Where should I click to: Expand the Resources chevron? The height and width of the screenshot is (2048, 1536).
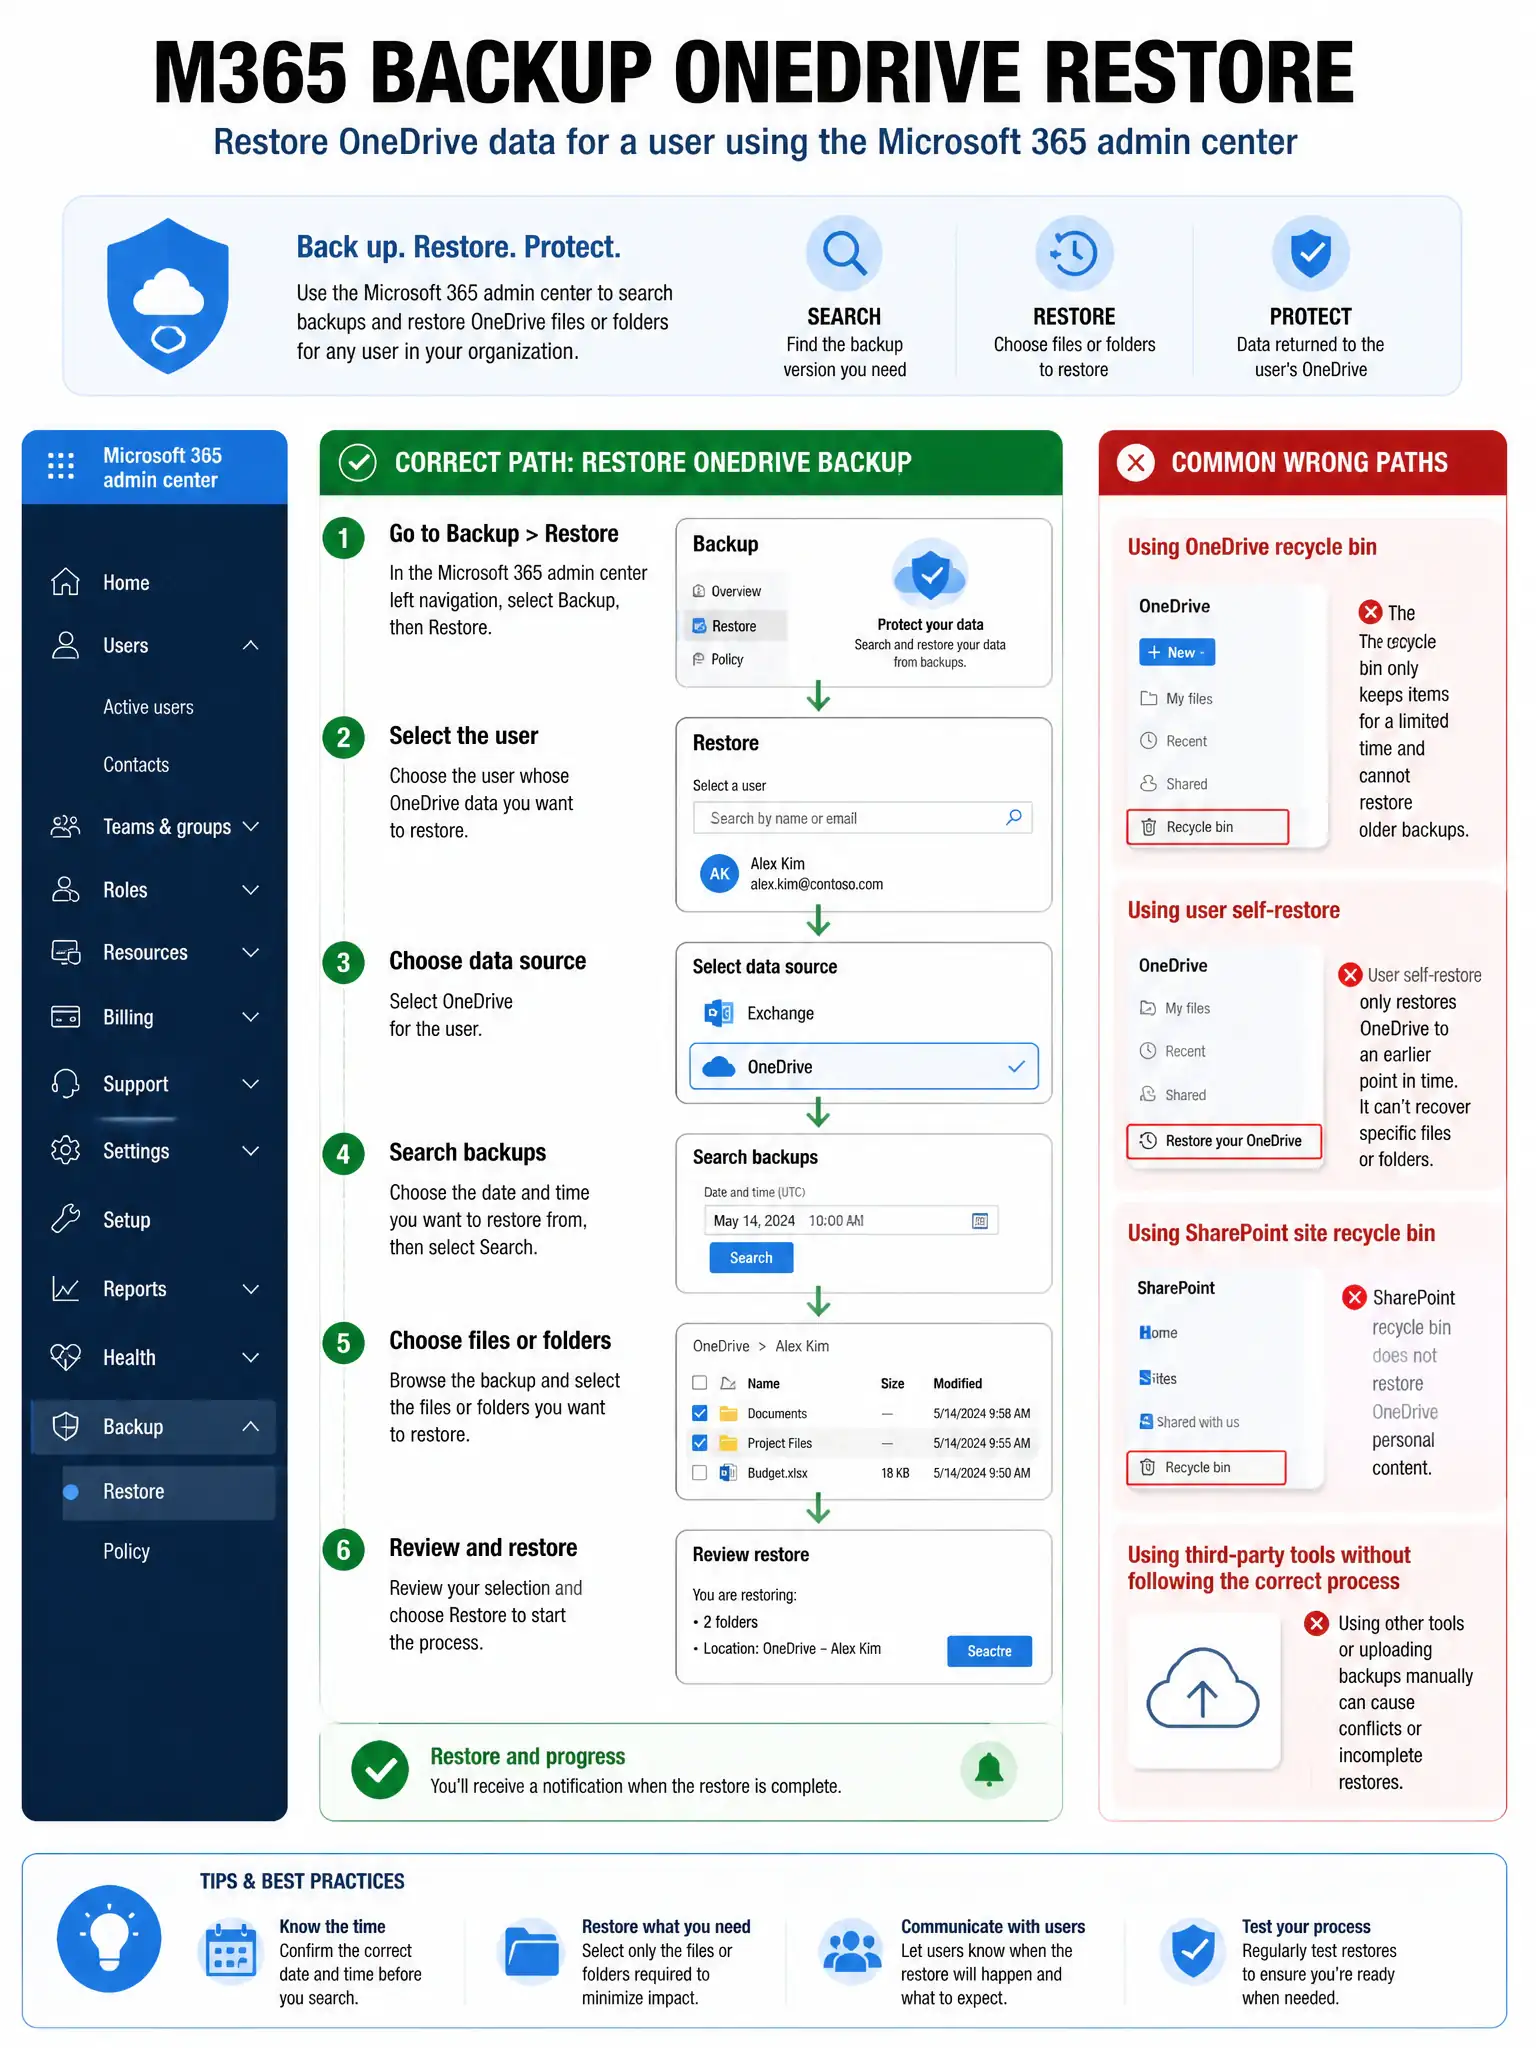point(250,952)
